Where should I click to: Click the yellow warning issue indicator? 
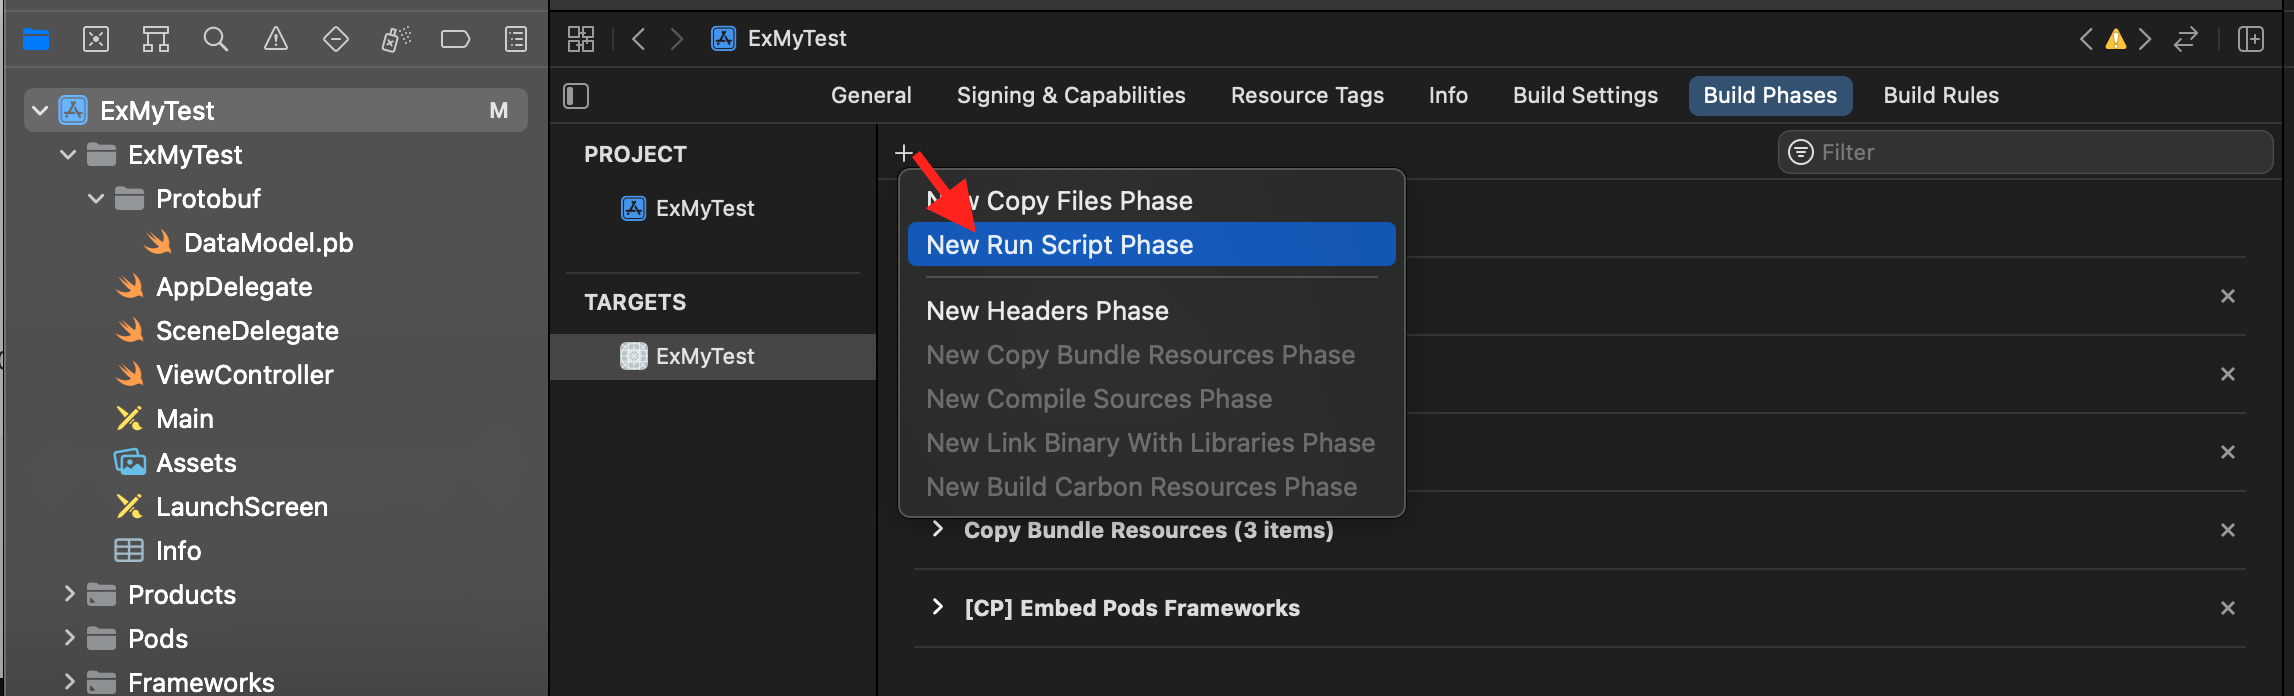coord(2116,39)
